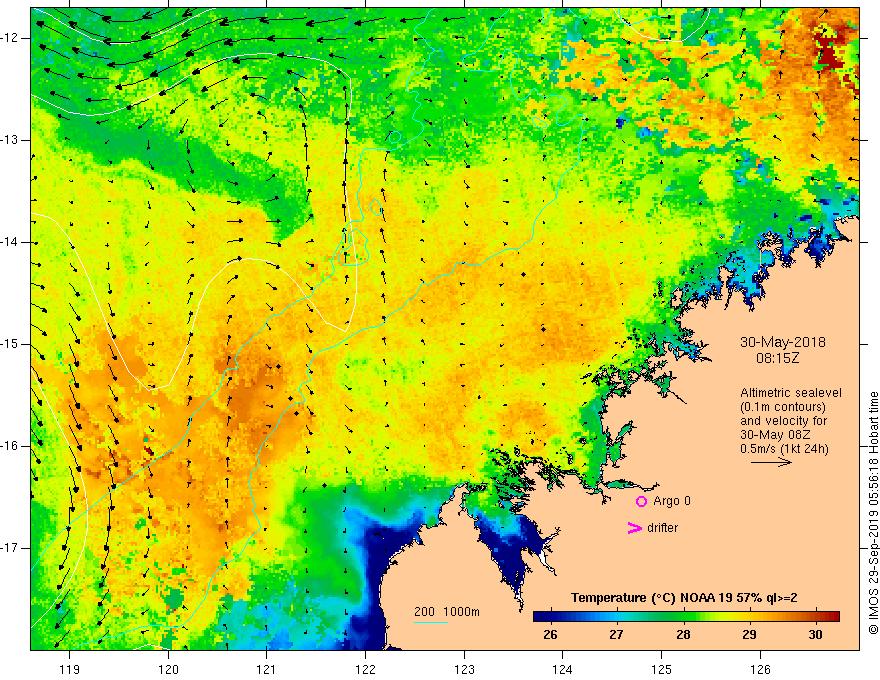The height and width of the screenshot is (680, 880).
Task: Click the latitude axis label '-15'
Action: tap(10, 344)
